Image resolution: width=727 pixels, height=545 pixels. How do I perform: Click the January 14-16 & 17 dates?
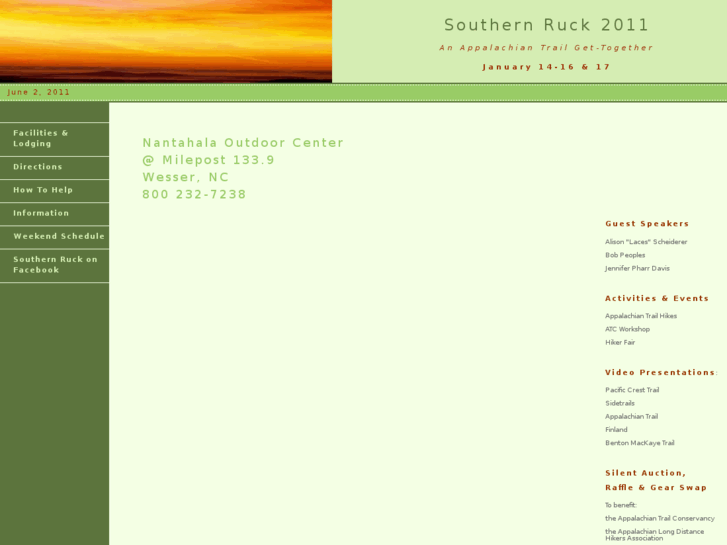click(x=546, y=67)
